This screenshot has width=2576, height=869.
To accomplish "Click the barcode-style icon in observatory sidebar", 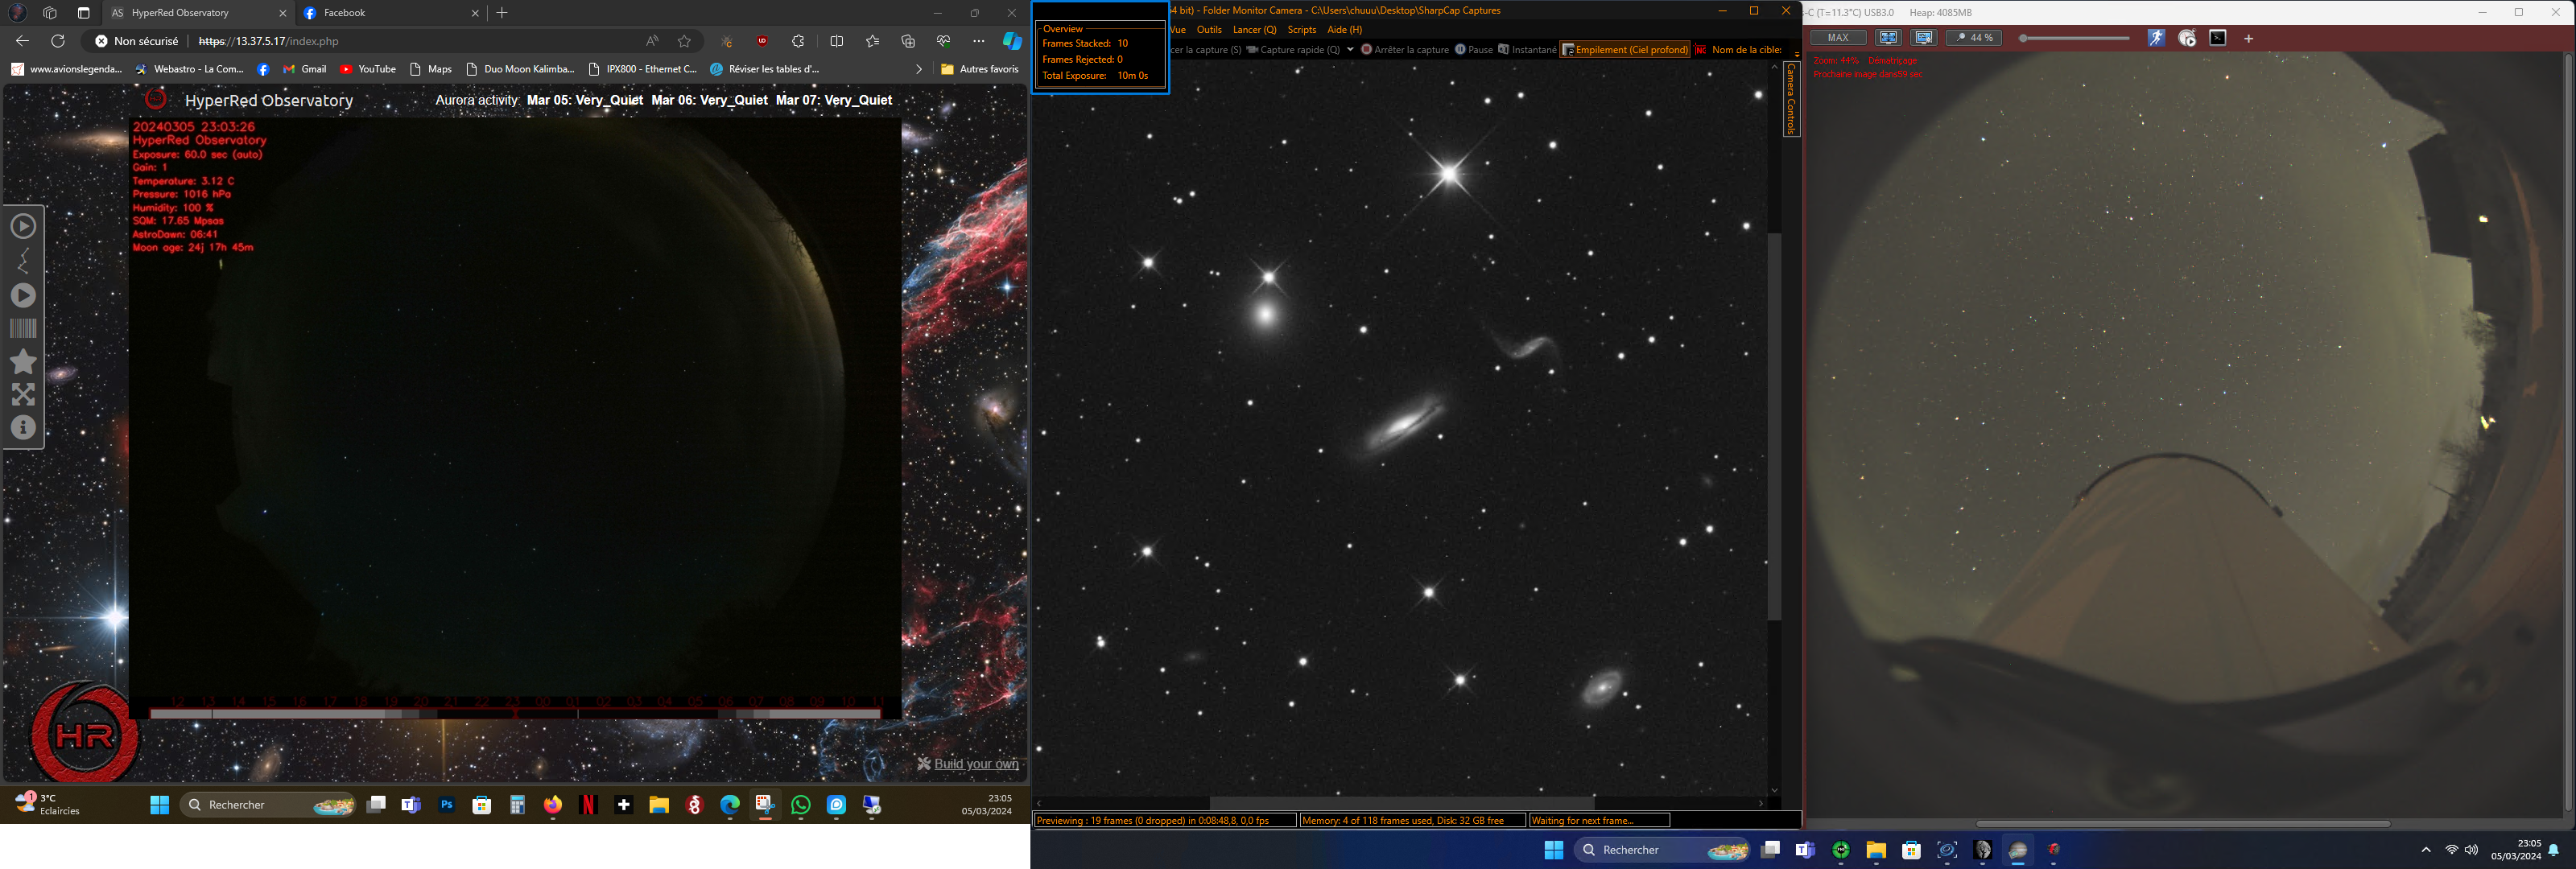I will point(23,328).
